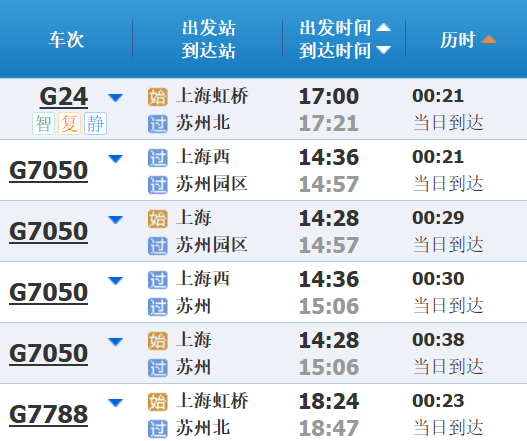Expand stop list for G7050 with 00:29 duration

point(115,219)
